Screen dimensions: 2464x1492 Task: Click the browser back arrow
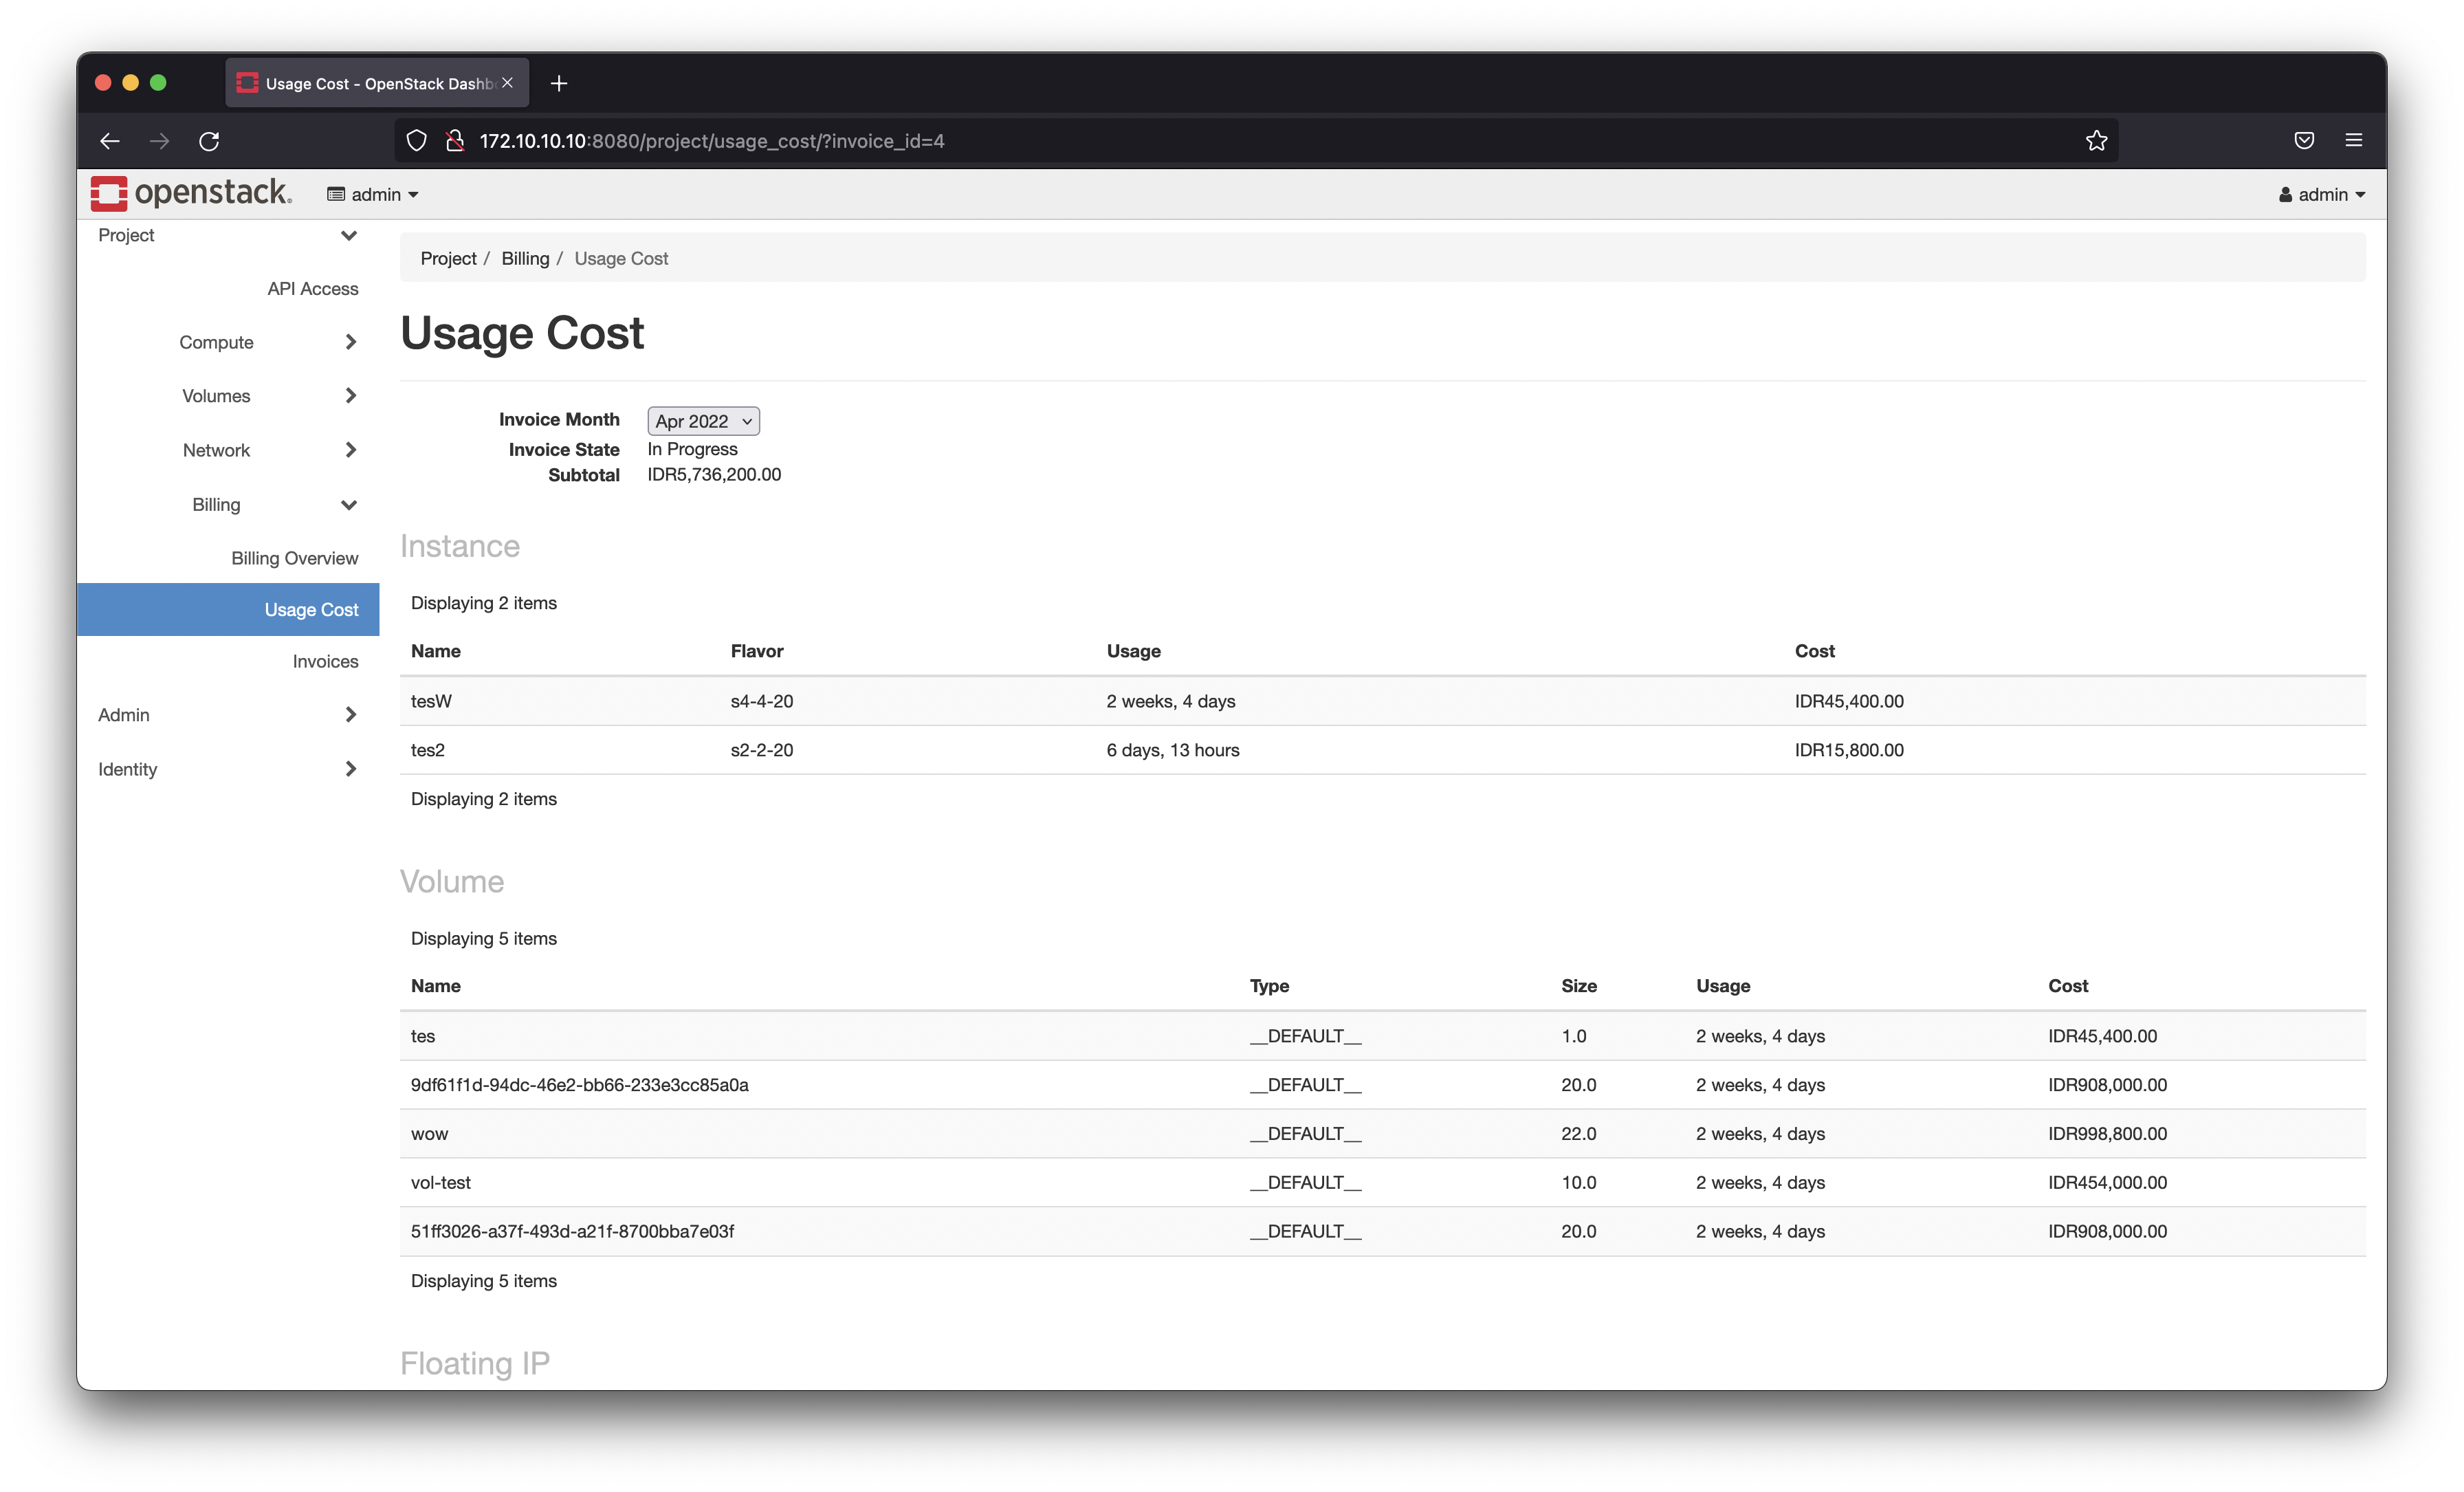(x=110, y=141)
